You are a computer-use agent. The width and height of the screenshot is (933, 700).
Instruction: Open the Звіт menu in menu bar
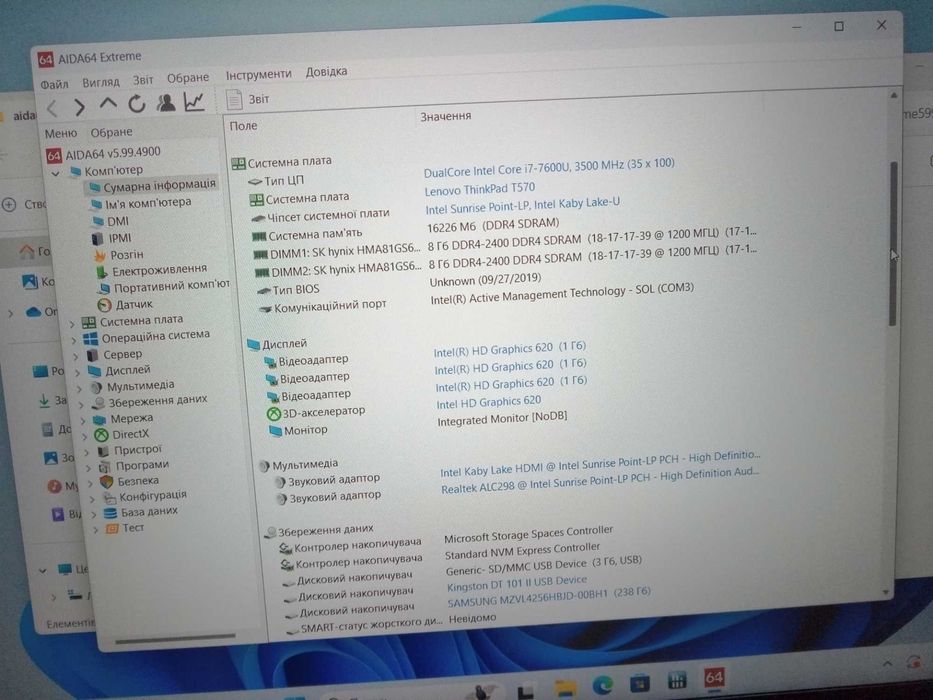click(x=143, y=80)
